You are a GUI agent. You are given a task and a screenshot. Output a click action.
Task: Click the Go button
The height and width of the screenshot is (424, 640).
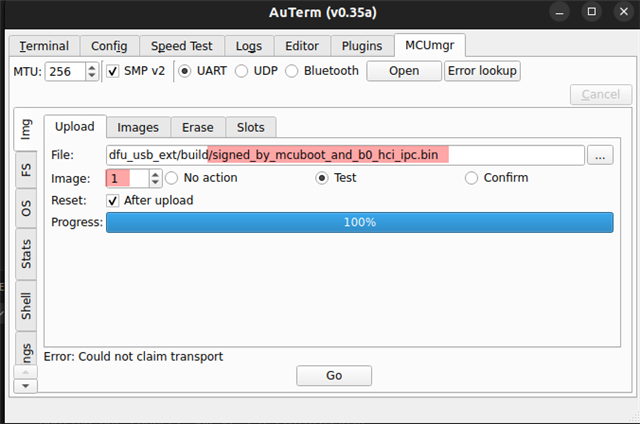coord(334,375)
